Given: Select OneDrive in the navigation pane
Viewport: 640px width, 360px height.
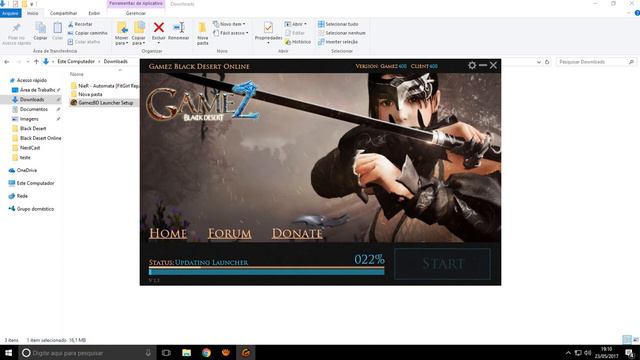Looking at the screenshot, I should pos(27,170).
